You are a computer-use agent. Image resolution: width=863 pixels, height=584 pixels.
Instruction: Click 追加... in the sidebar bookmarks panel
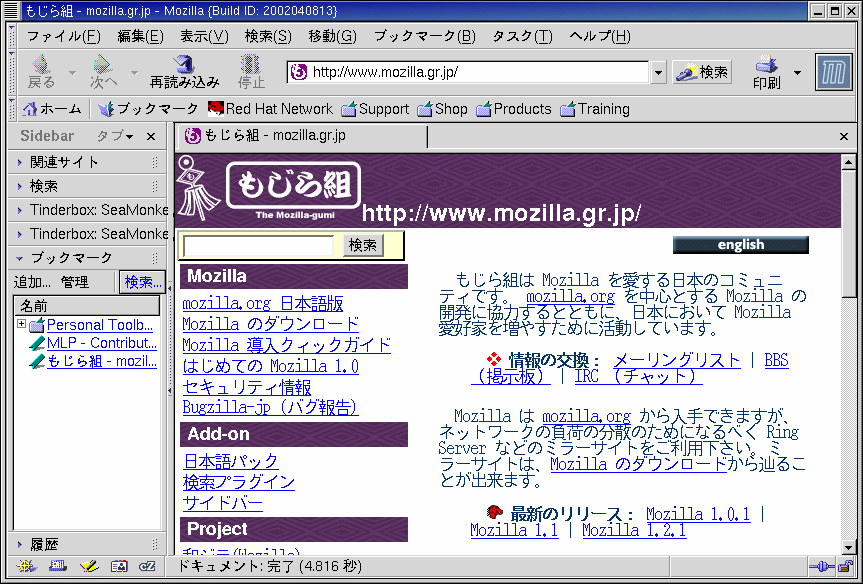pos(31,282)
